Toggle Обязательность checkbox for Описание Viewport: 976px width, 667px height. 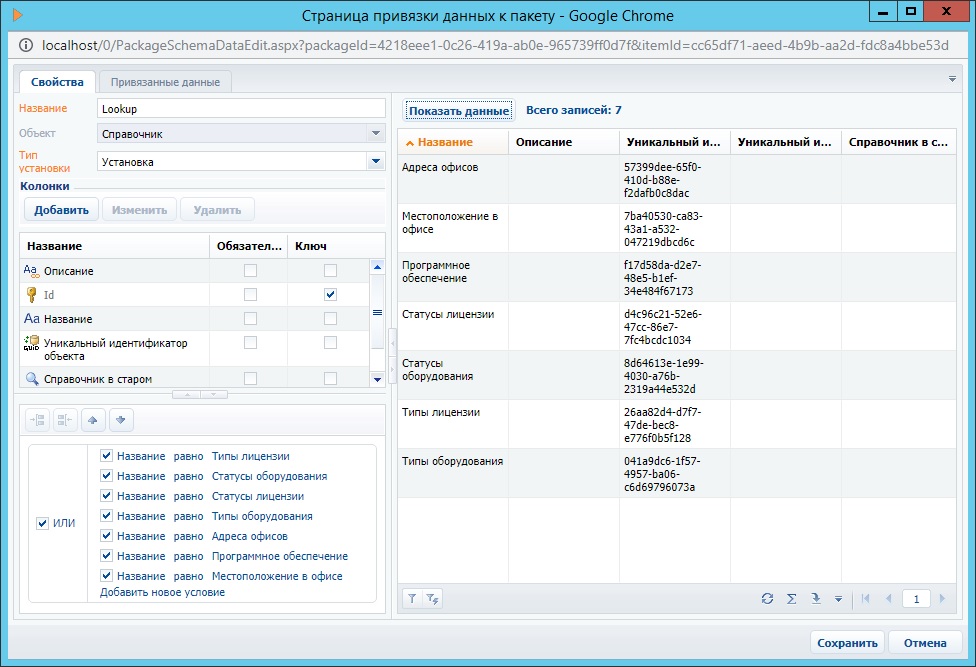[x=250, y=271]
